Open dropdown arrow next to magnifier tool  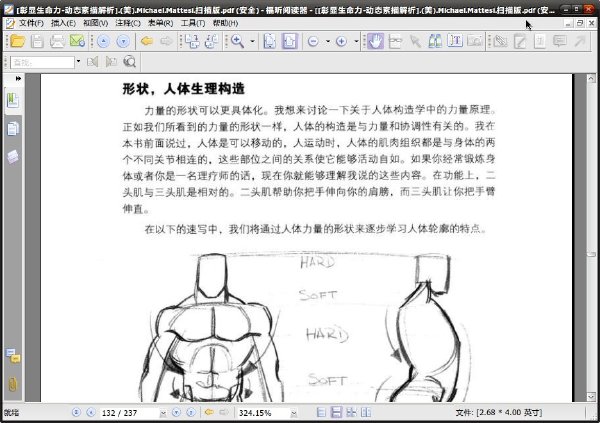[253, 41]
